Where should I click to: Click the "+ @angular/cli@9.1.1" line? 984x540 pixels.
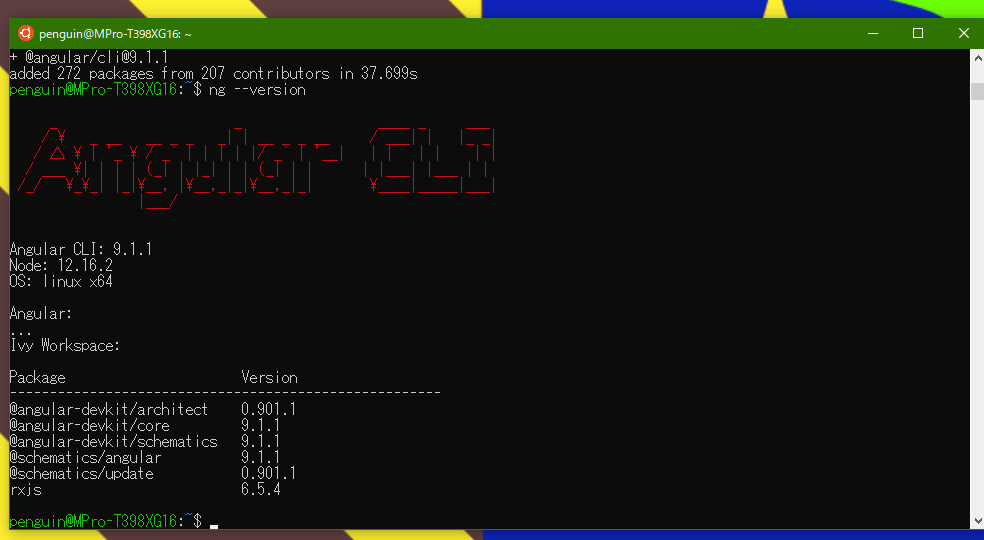pyautogui.click(x=89, y=58)
